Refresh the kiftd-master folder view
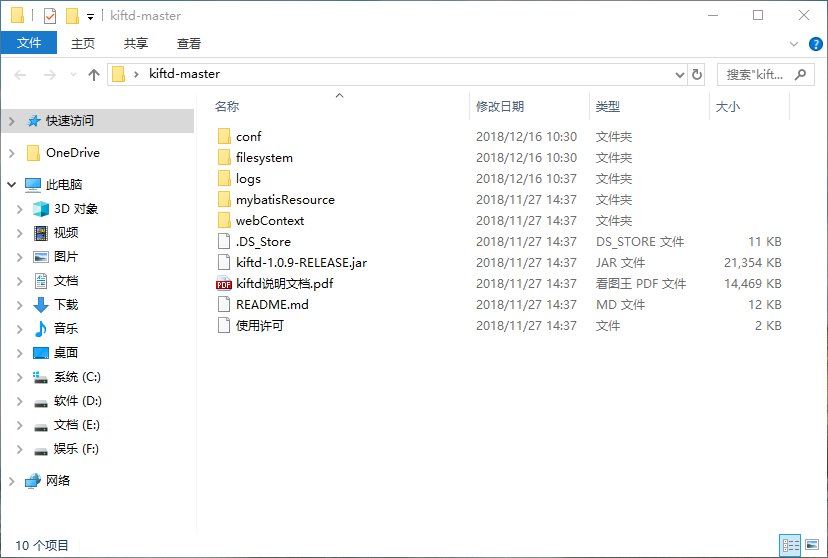The image size is (828, 558). coord(697,74)
